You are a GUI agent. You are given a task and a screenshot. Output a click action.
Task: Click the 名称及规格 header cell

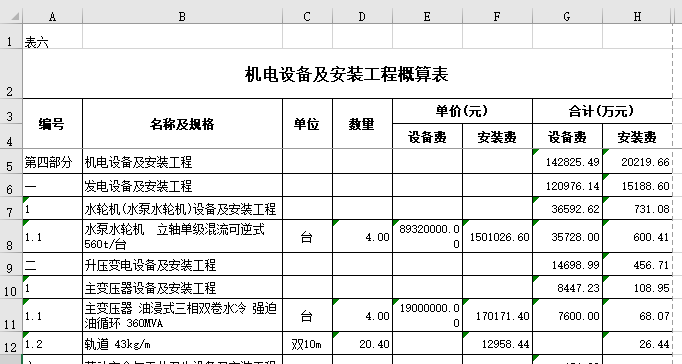click(182, 124)
